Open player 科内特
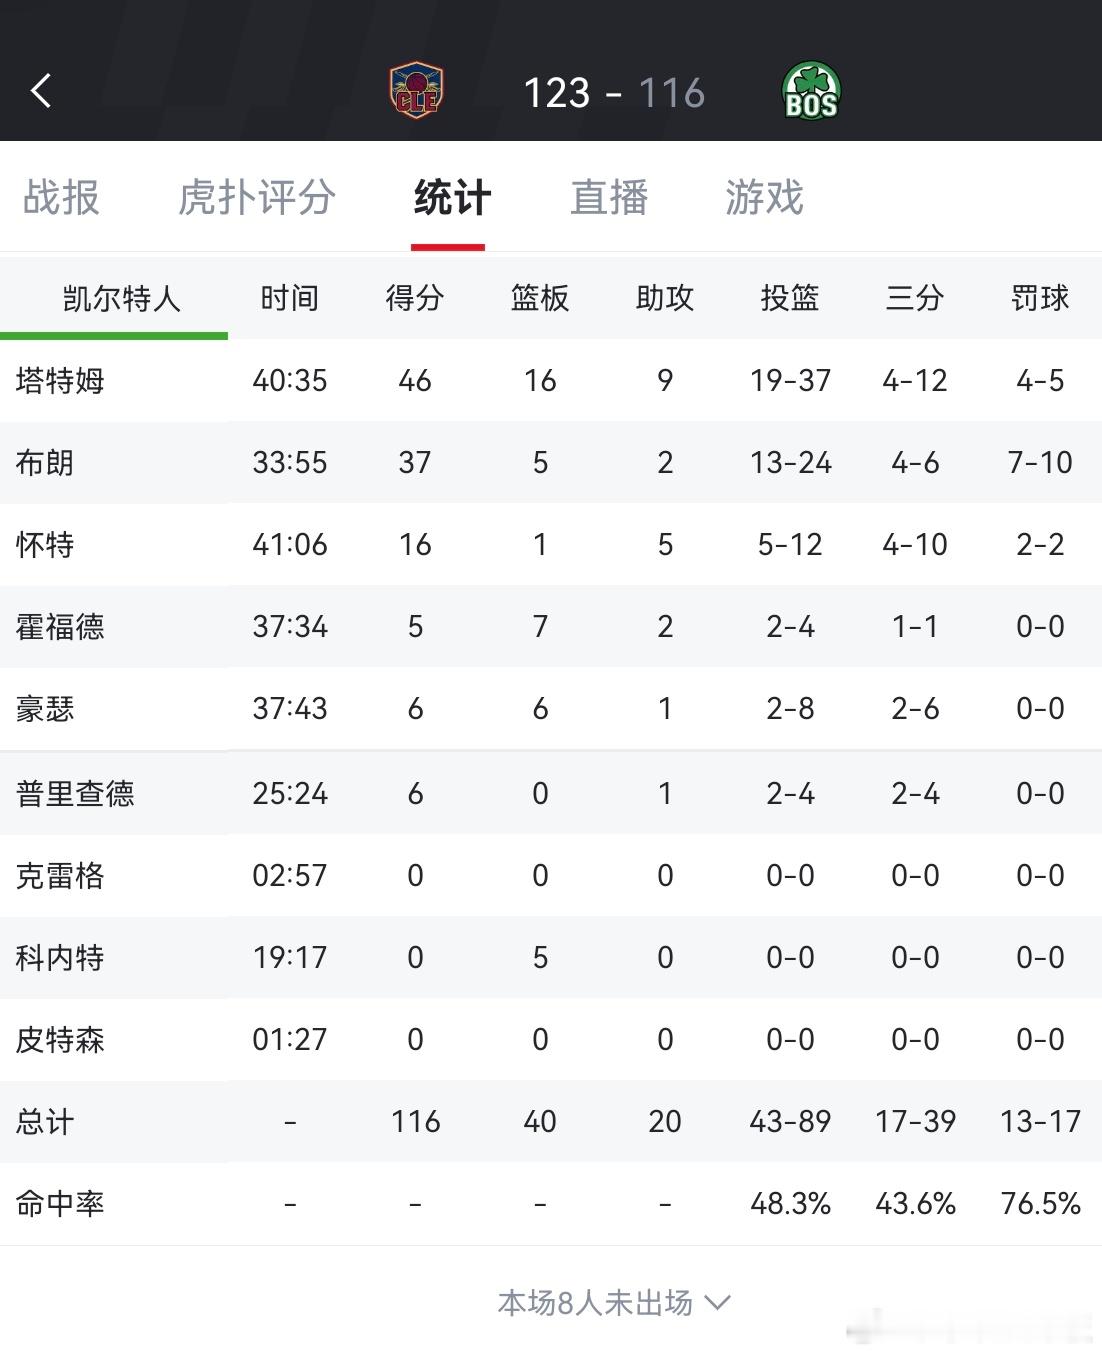The width and height of the screenshot is (1102, 1354). [x=60, y=957]
